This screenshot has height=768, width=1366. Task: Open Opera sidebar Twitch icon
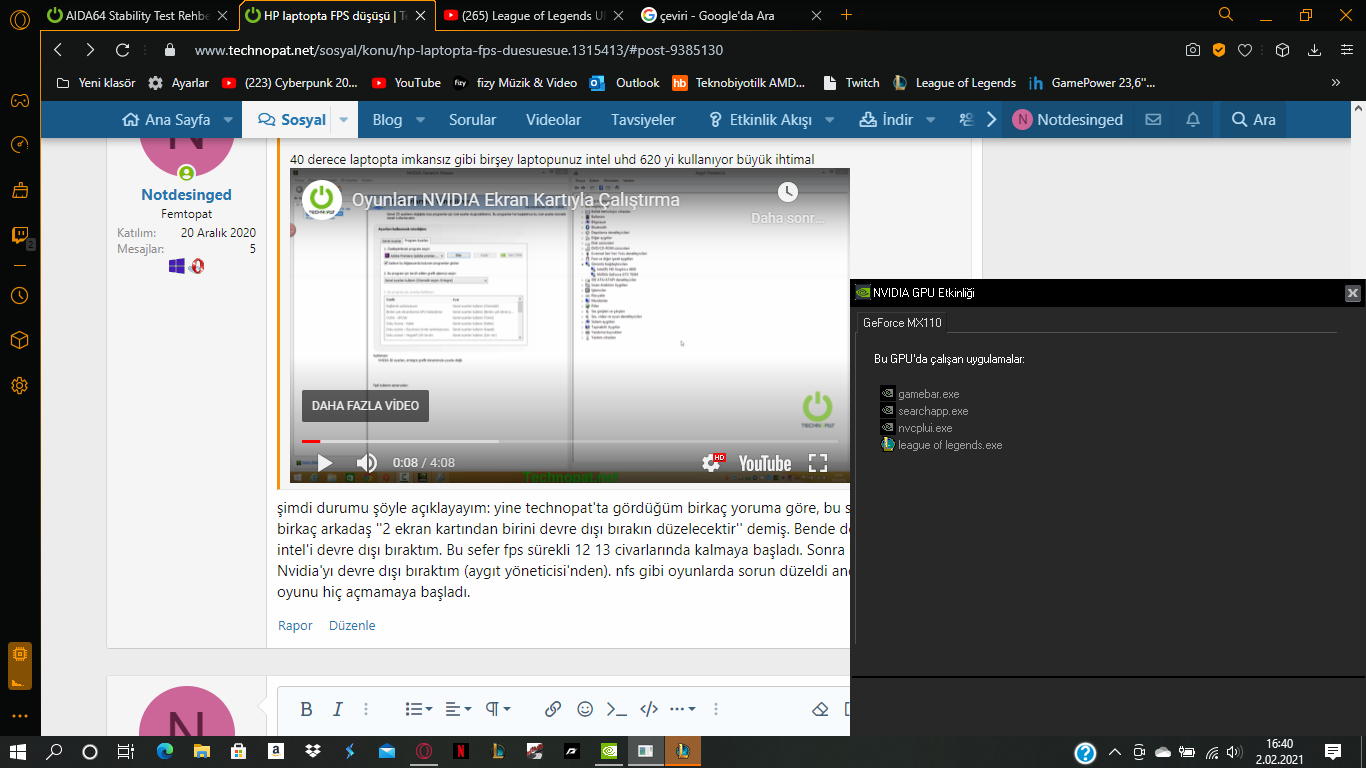(x=19, y=235)
